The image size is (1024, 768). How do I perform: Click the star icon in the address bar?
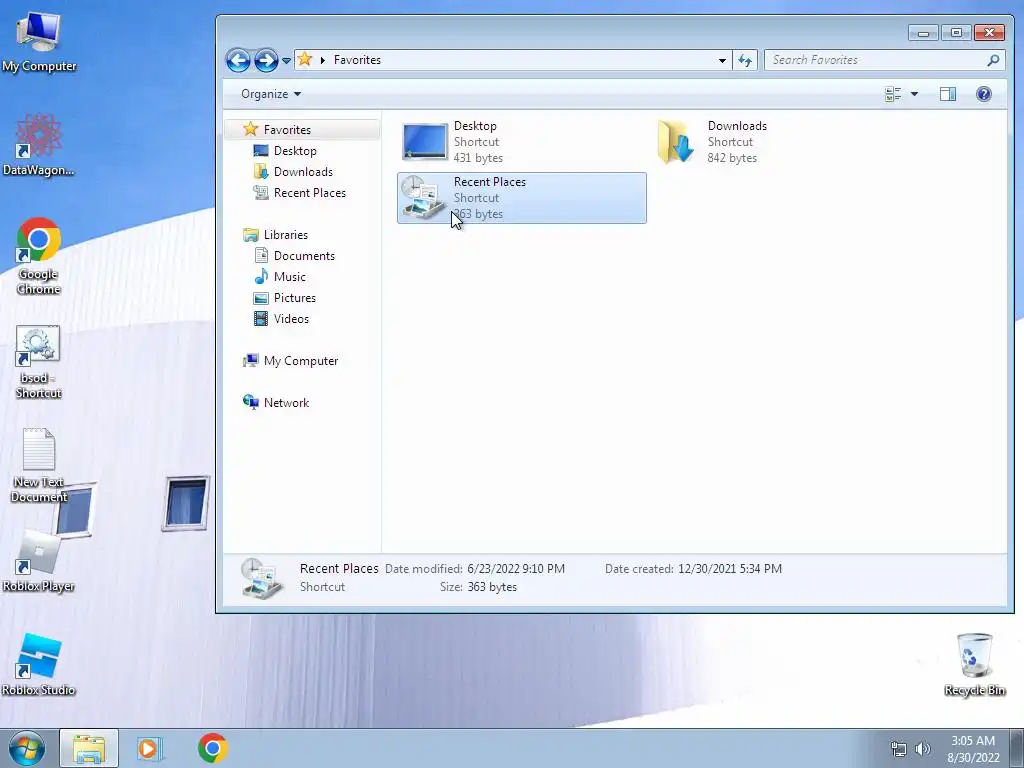(x=304, y=59)
